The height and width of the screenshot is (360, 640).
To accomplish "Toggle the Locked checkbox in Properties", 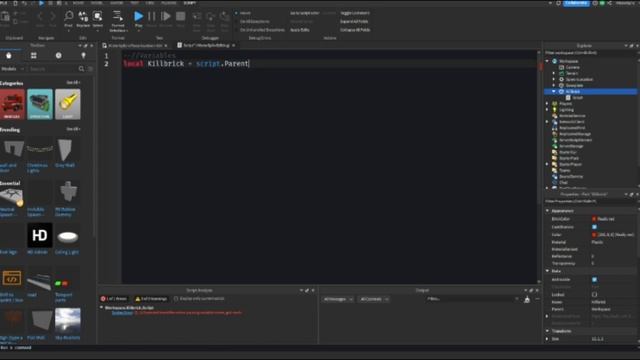I will click(x=594, y=294).
